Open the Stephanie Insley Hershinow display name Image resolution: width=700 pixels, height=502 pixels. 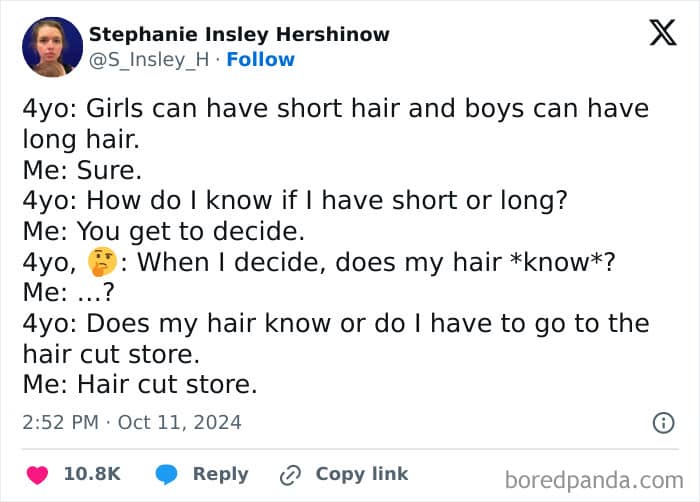[239, 34]
